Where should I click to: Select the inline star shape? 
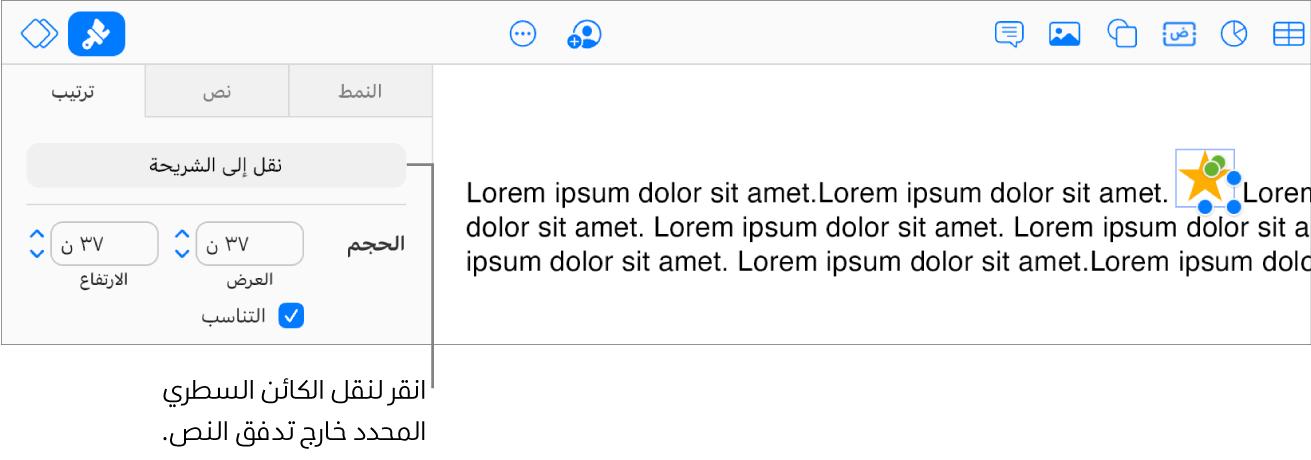[x=1205, y=180]
